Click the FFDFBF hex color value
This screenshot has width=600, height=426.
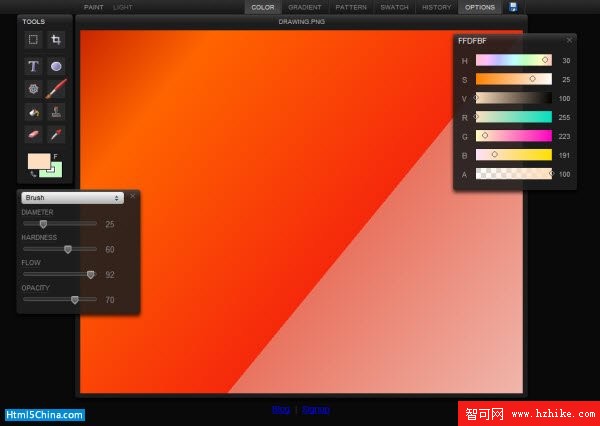coord(472,41)
